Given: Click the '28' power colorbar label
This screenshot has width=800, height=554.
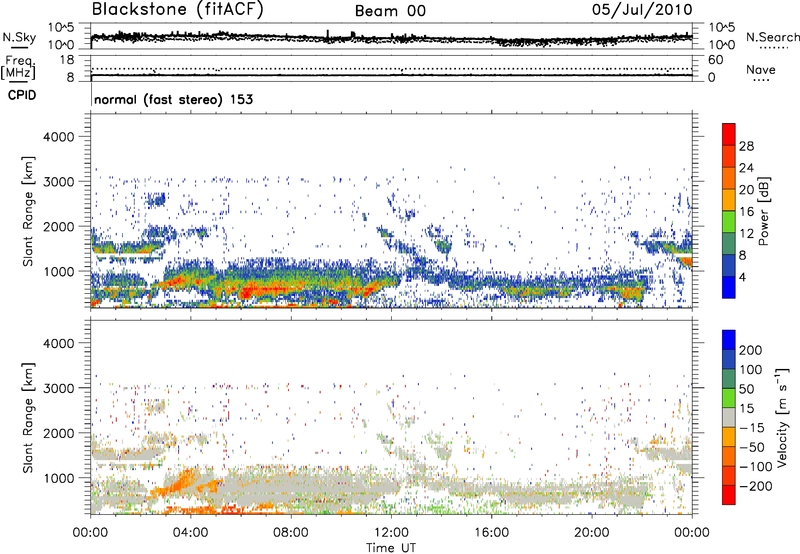Looking at the screenshot, I should click(746, 146).
